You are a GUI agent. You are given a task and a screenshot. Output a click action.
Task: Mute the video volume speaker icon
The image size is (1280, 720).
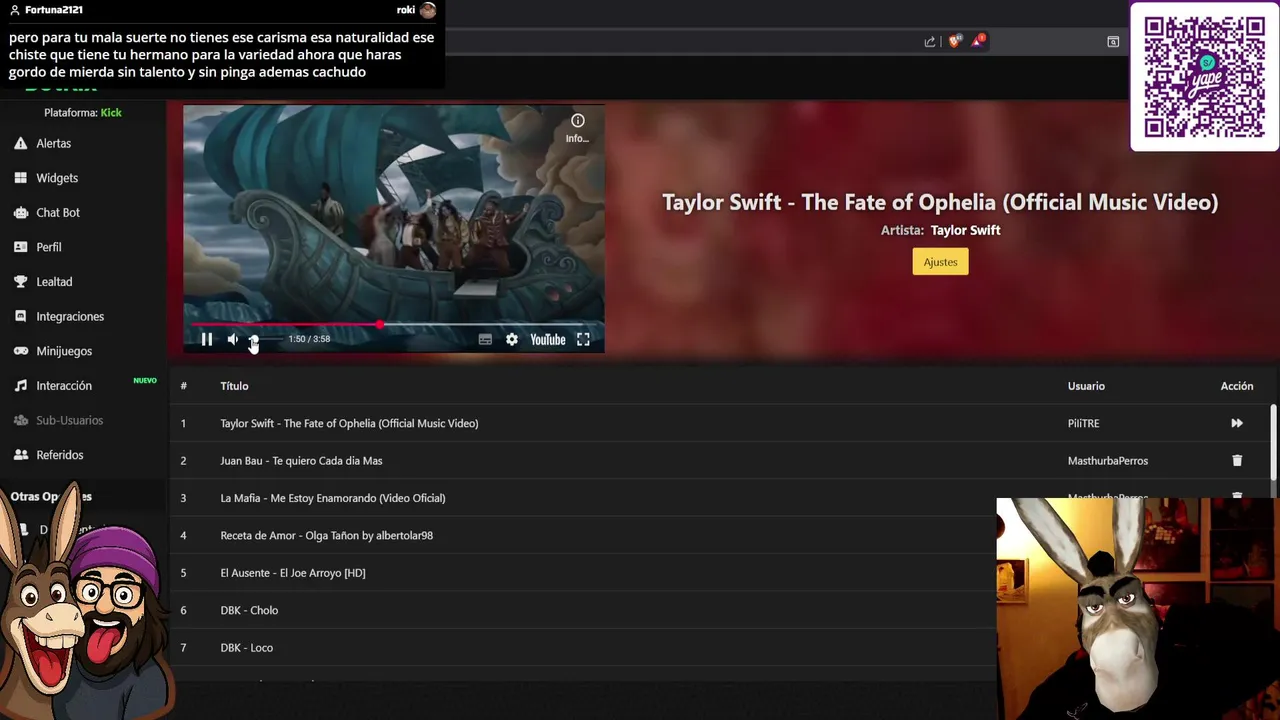coord(233,339)
